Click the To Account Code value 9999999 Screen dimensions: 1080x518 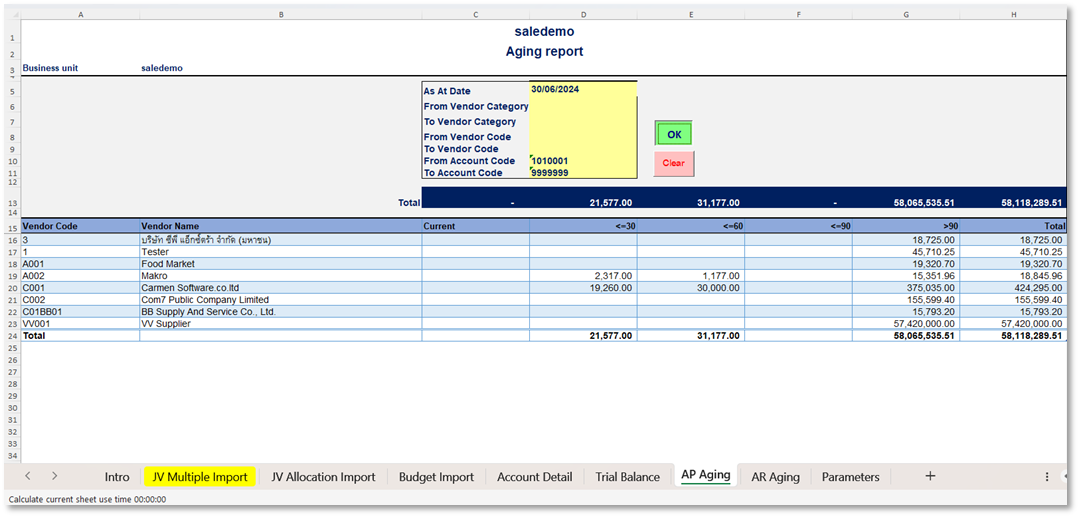(x=582, y=173)
